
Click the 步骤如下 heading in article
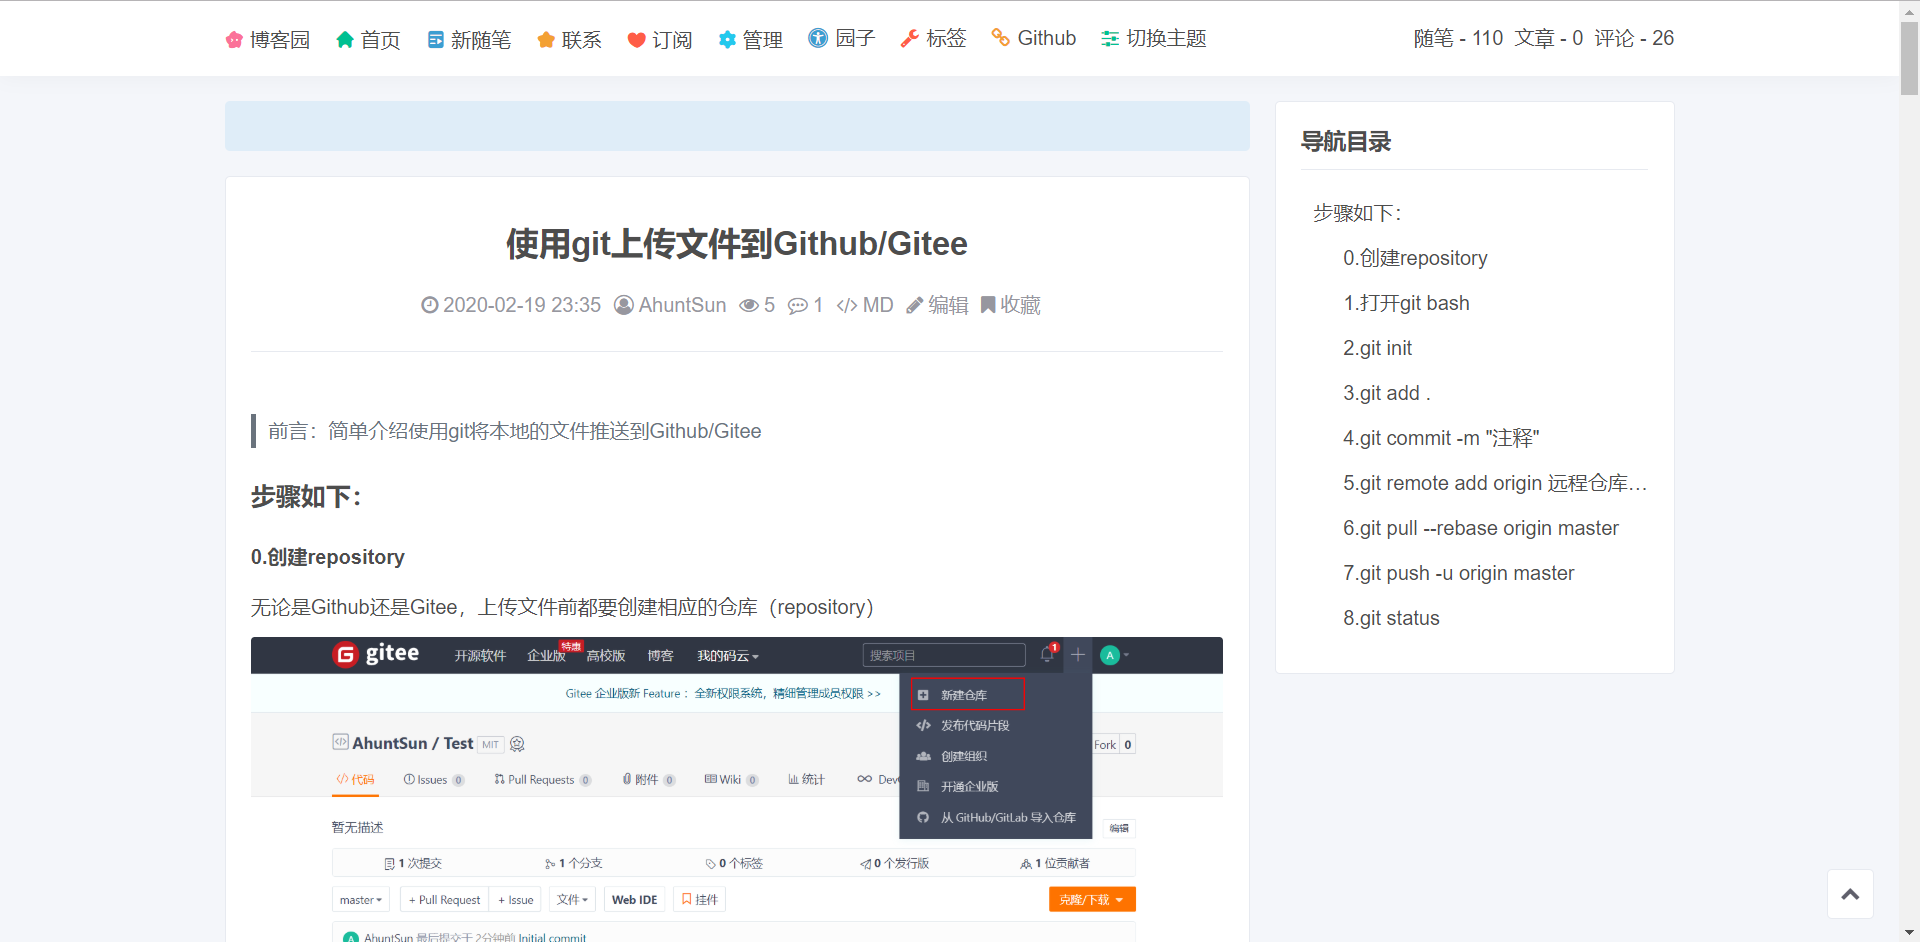tap(306, 496)
